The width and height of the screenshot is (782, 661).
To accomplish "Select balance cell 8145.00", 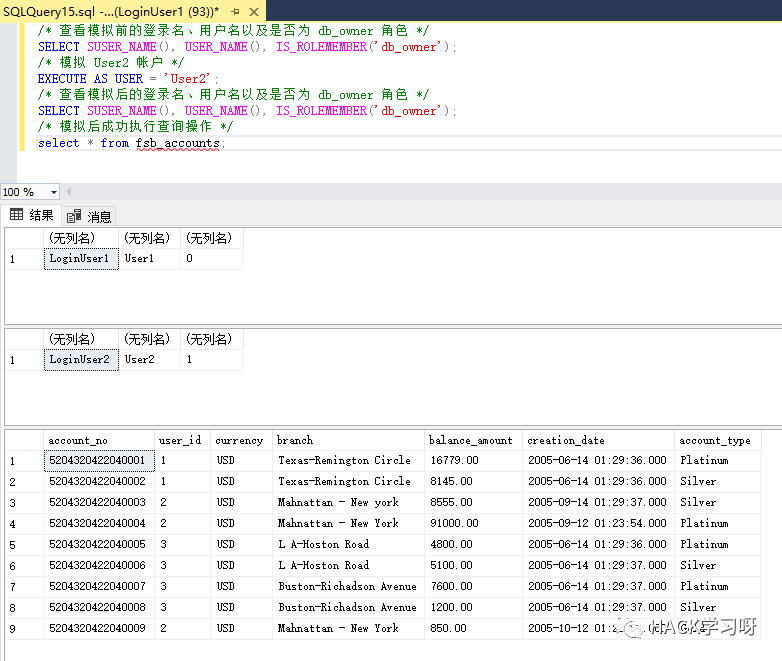I will 473,481.
